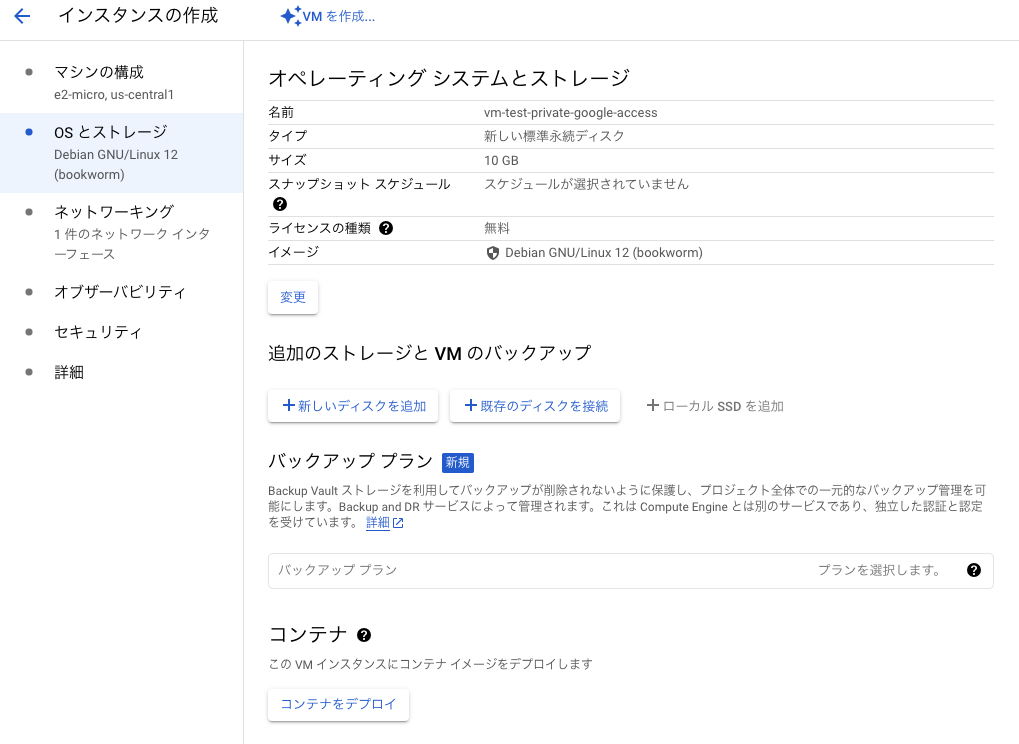Click the サイズ row label
The width and height of the screenshot is (1019, 744).
pos(287,160)
